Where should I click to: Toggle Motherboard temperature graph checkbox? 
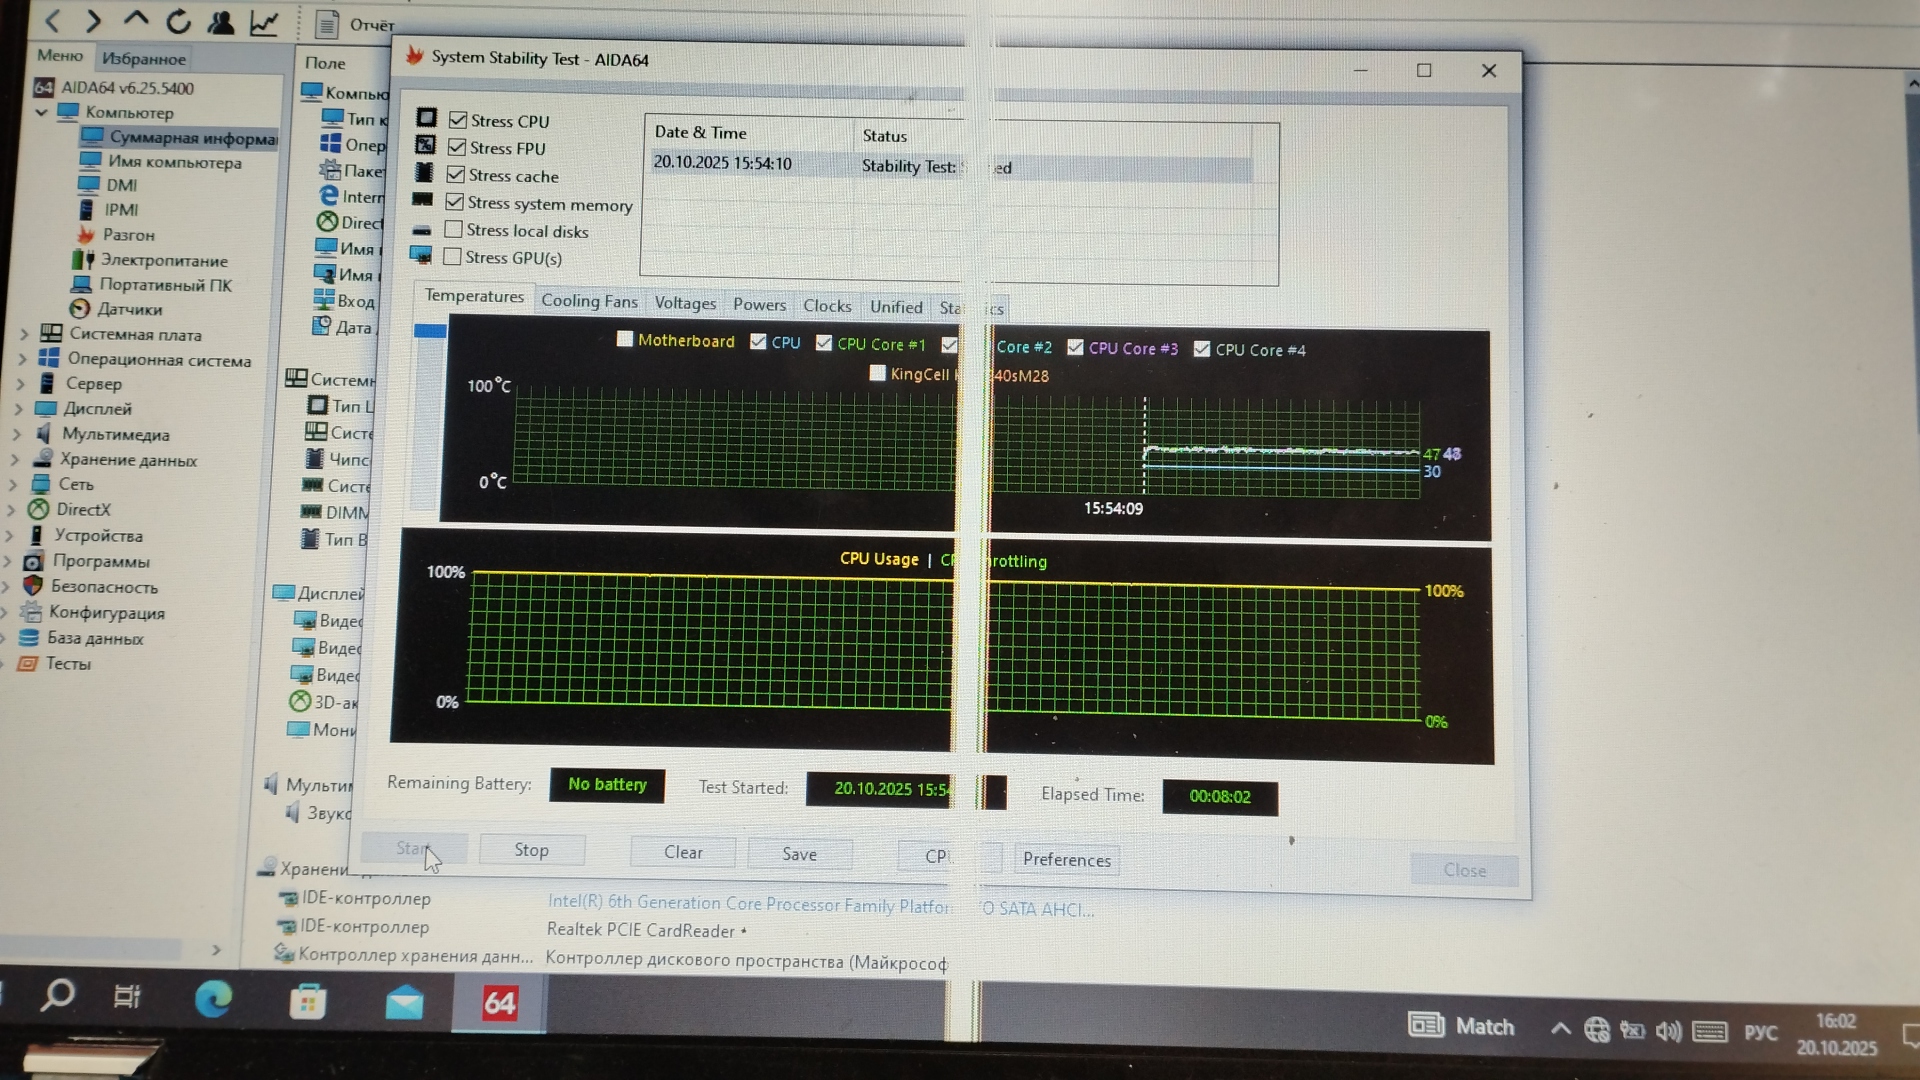[625, 339]
